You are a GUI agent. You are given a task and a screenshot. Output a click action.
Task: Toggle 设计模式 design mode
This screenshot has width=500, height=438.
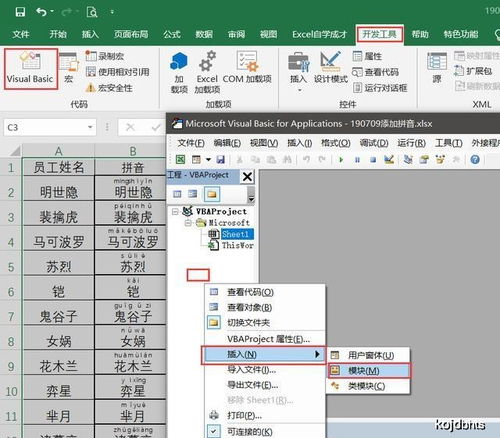pyautogui.click(x=331, y=68)
